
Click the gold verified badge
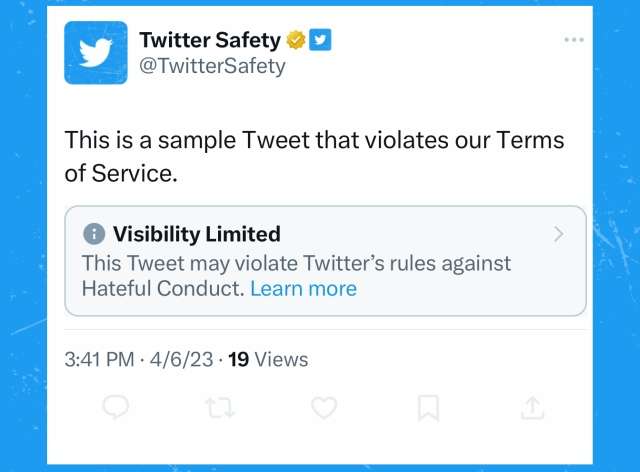pos(296,40)
